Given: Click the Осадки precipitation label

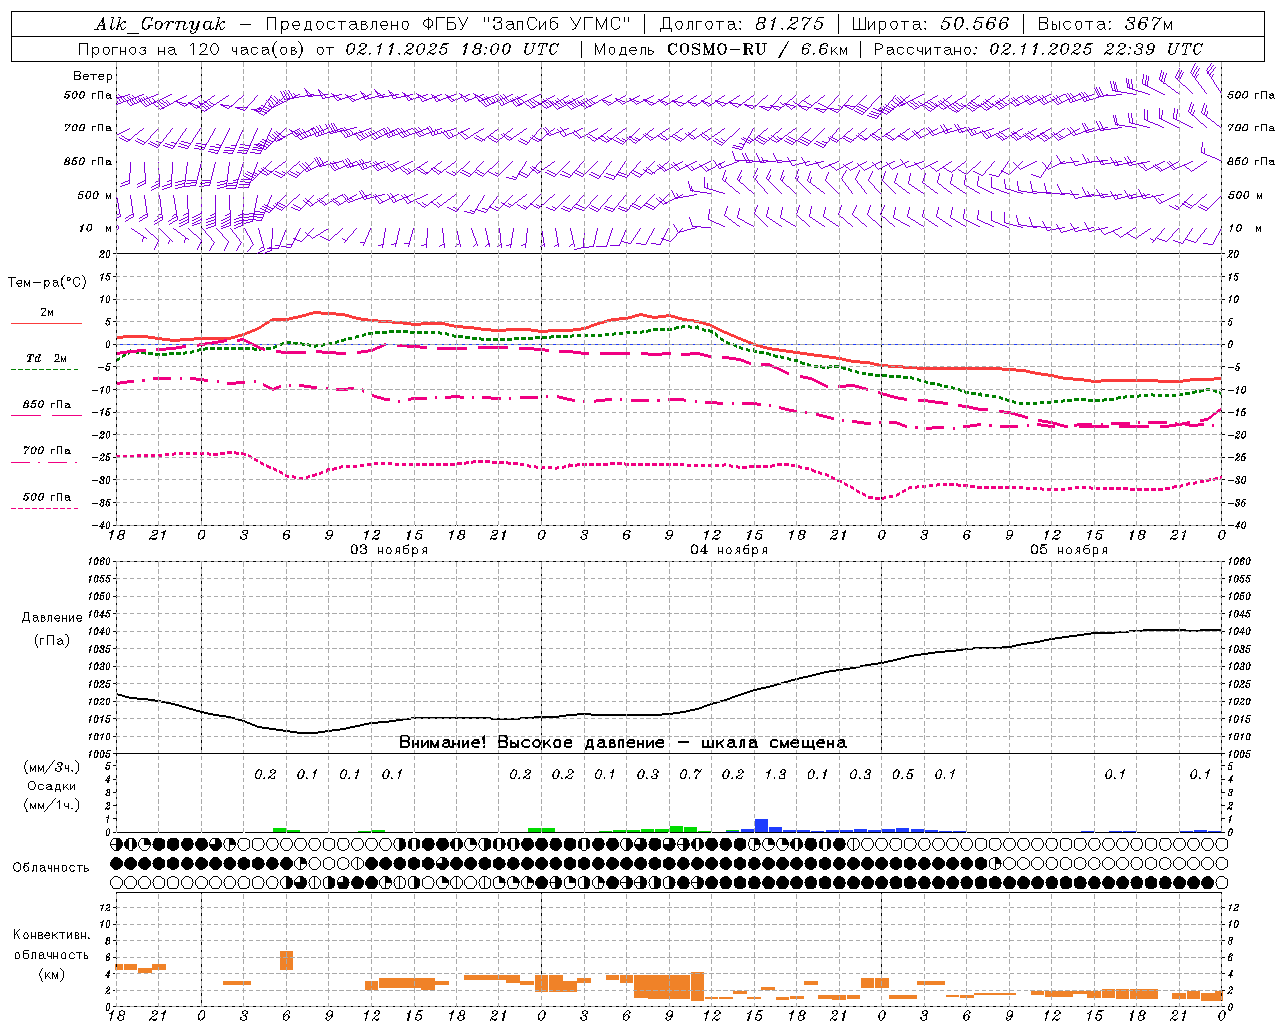Looking at the screenshot, I should 51,786.
